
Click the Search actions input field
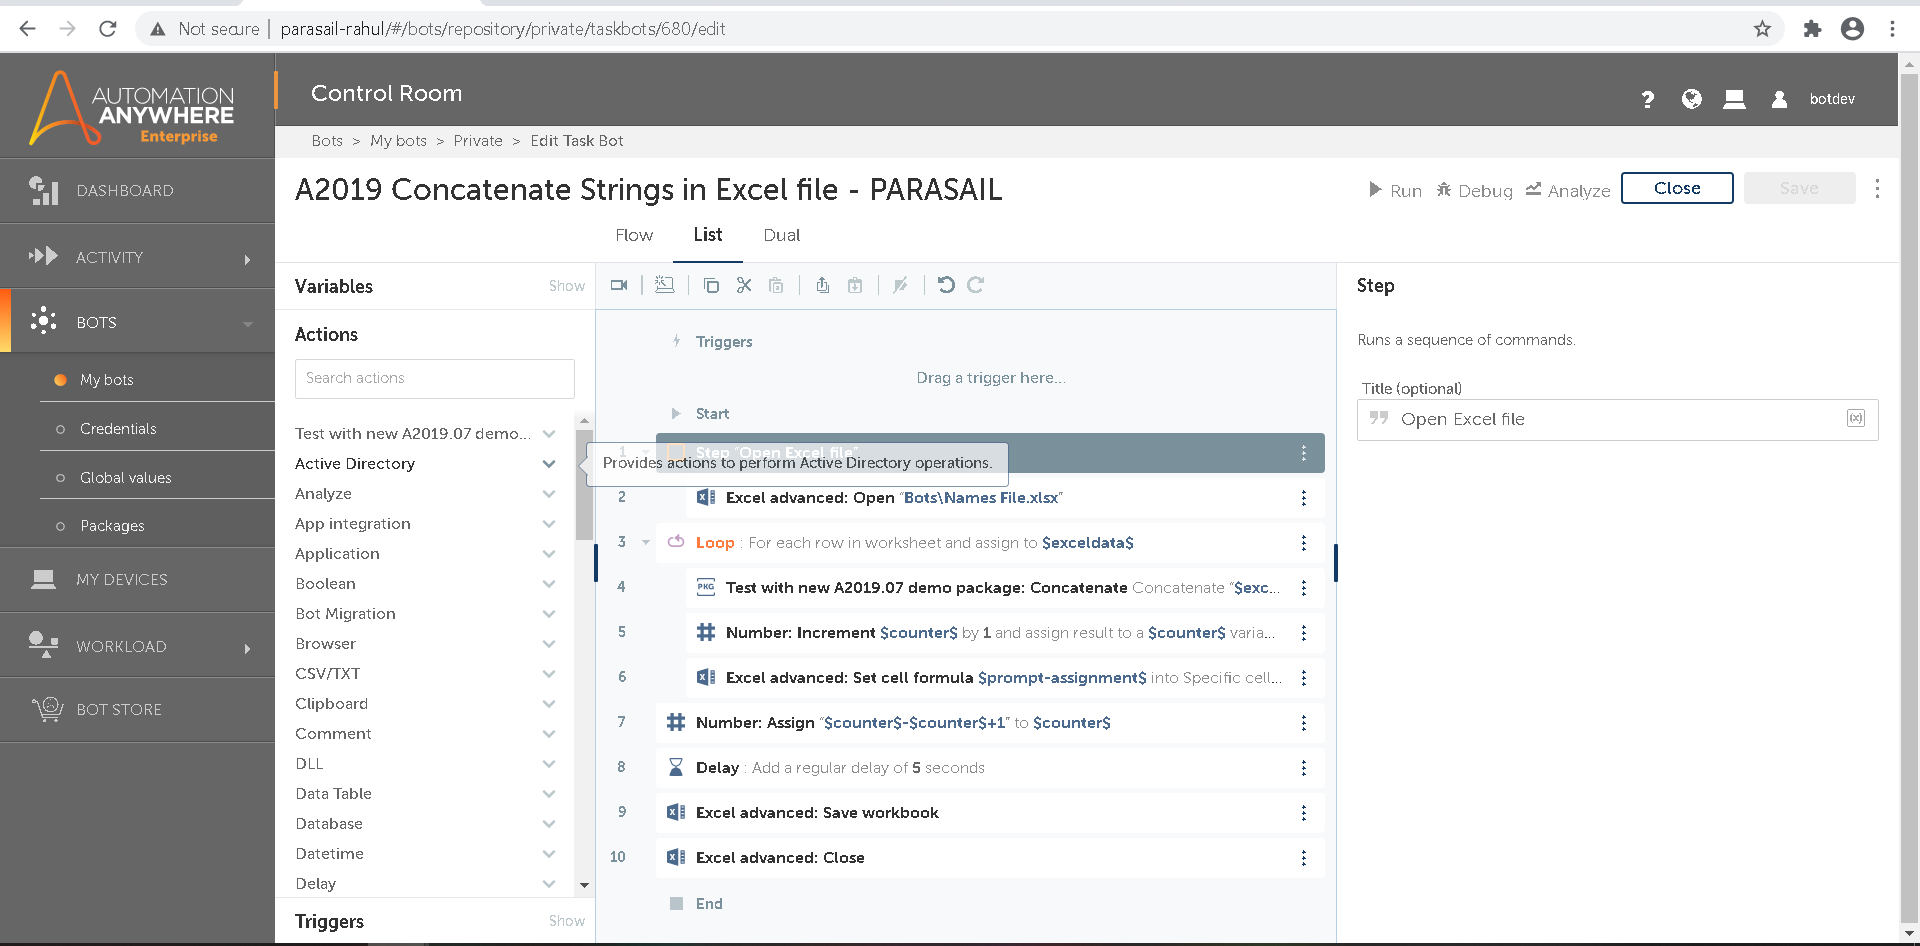[434, 378]
